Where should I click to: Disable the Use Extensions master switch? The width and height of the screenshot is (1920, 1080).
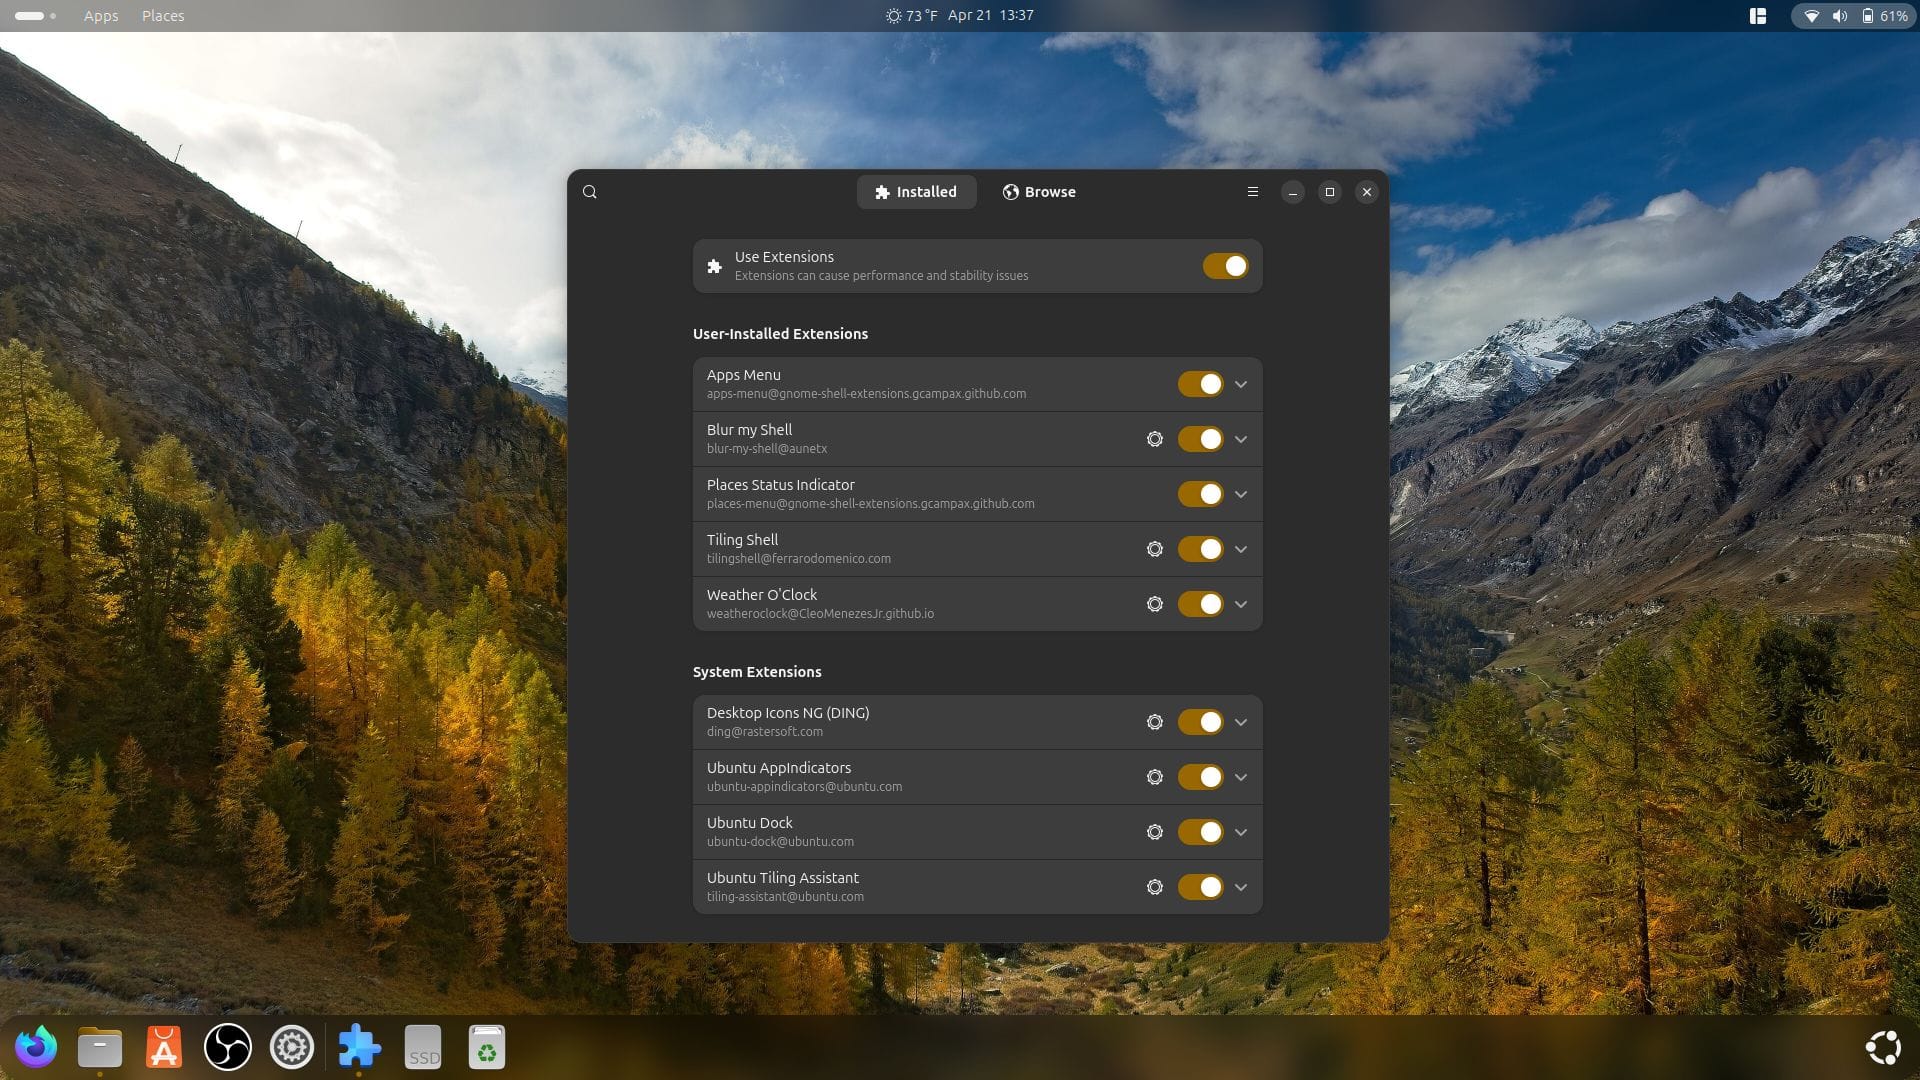pos(1226,266)
